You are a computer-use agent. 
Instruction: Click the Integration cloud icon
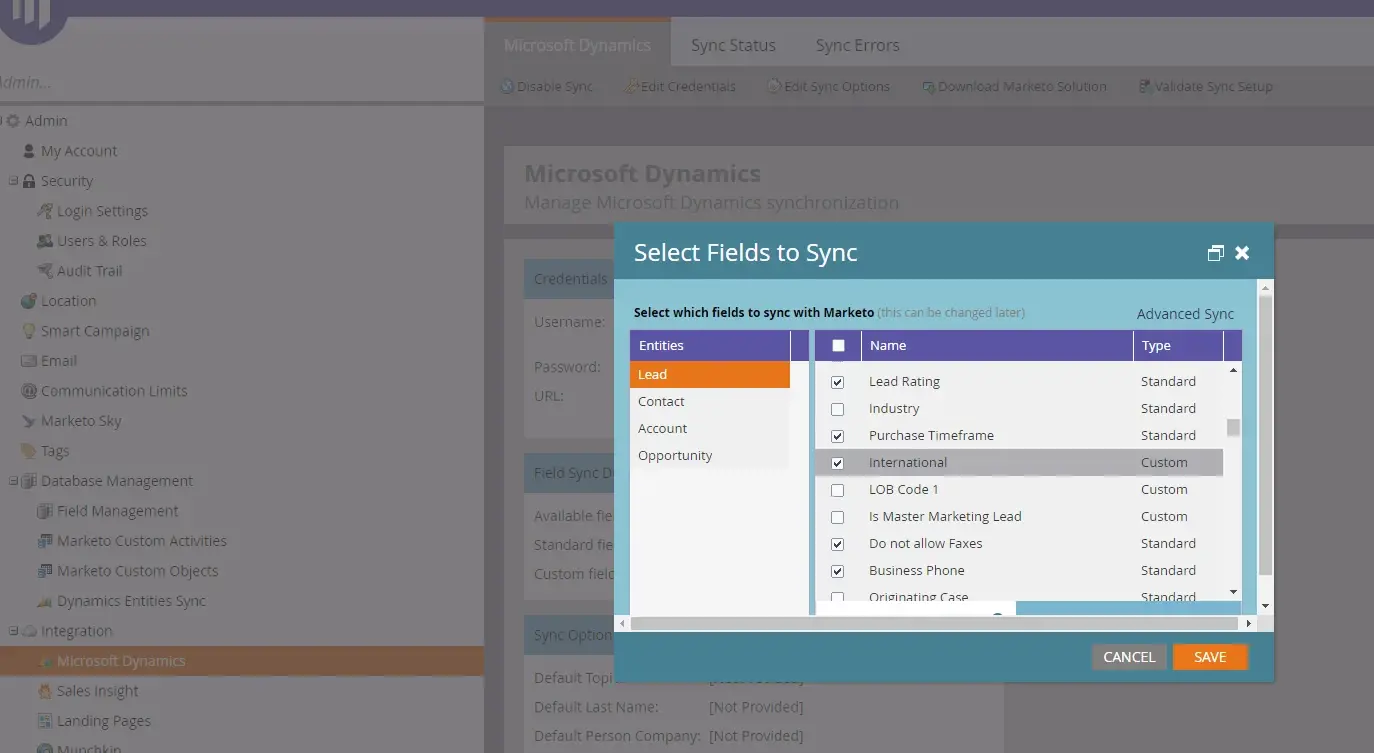coord(29,631)
